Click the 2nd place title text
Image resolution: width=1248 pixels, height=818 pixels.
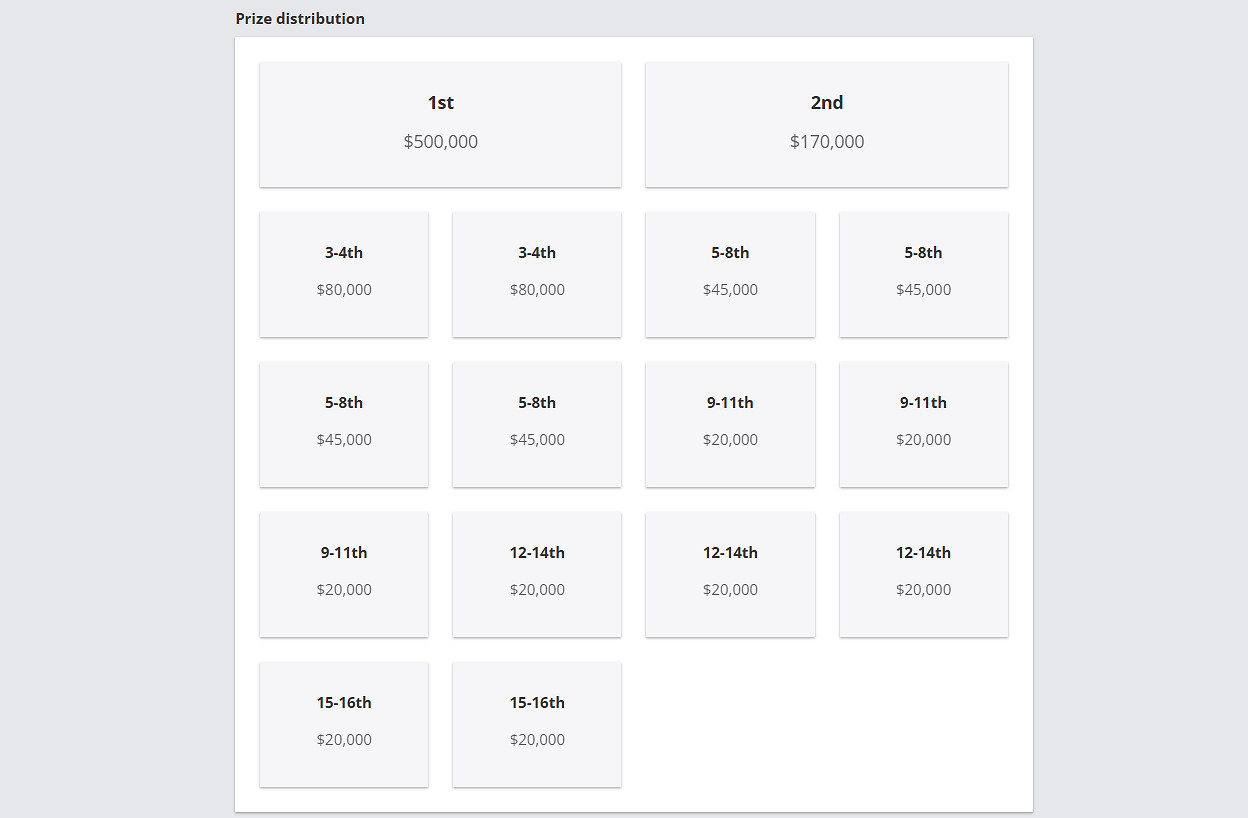pos(827,103)
